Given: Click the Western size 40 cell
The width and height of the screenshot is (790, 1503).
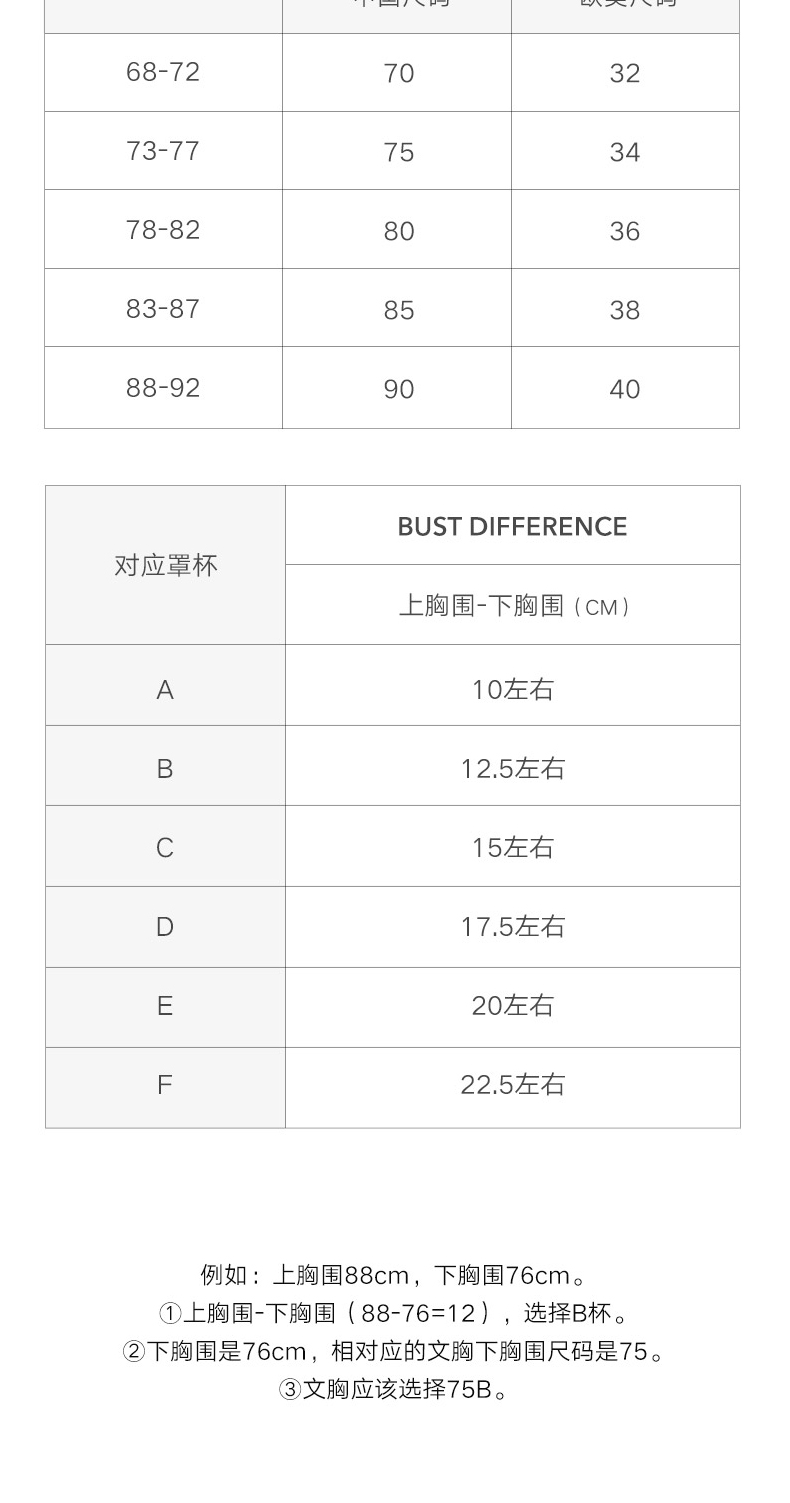Looking at the screenshot, I should [625, 389].
